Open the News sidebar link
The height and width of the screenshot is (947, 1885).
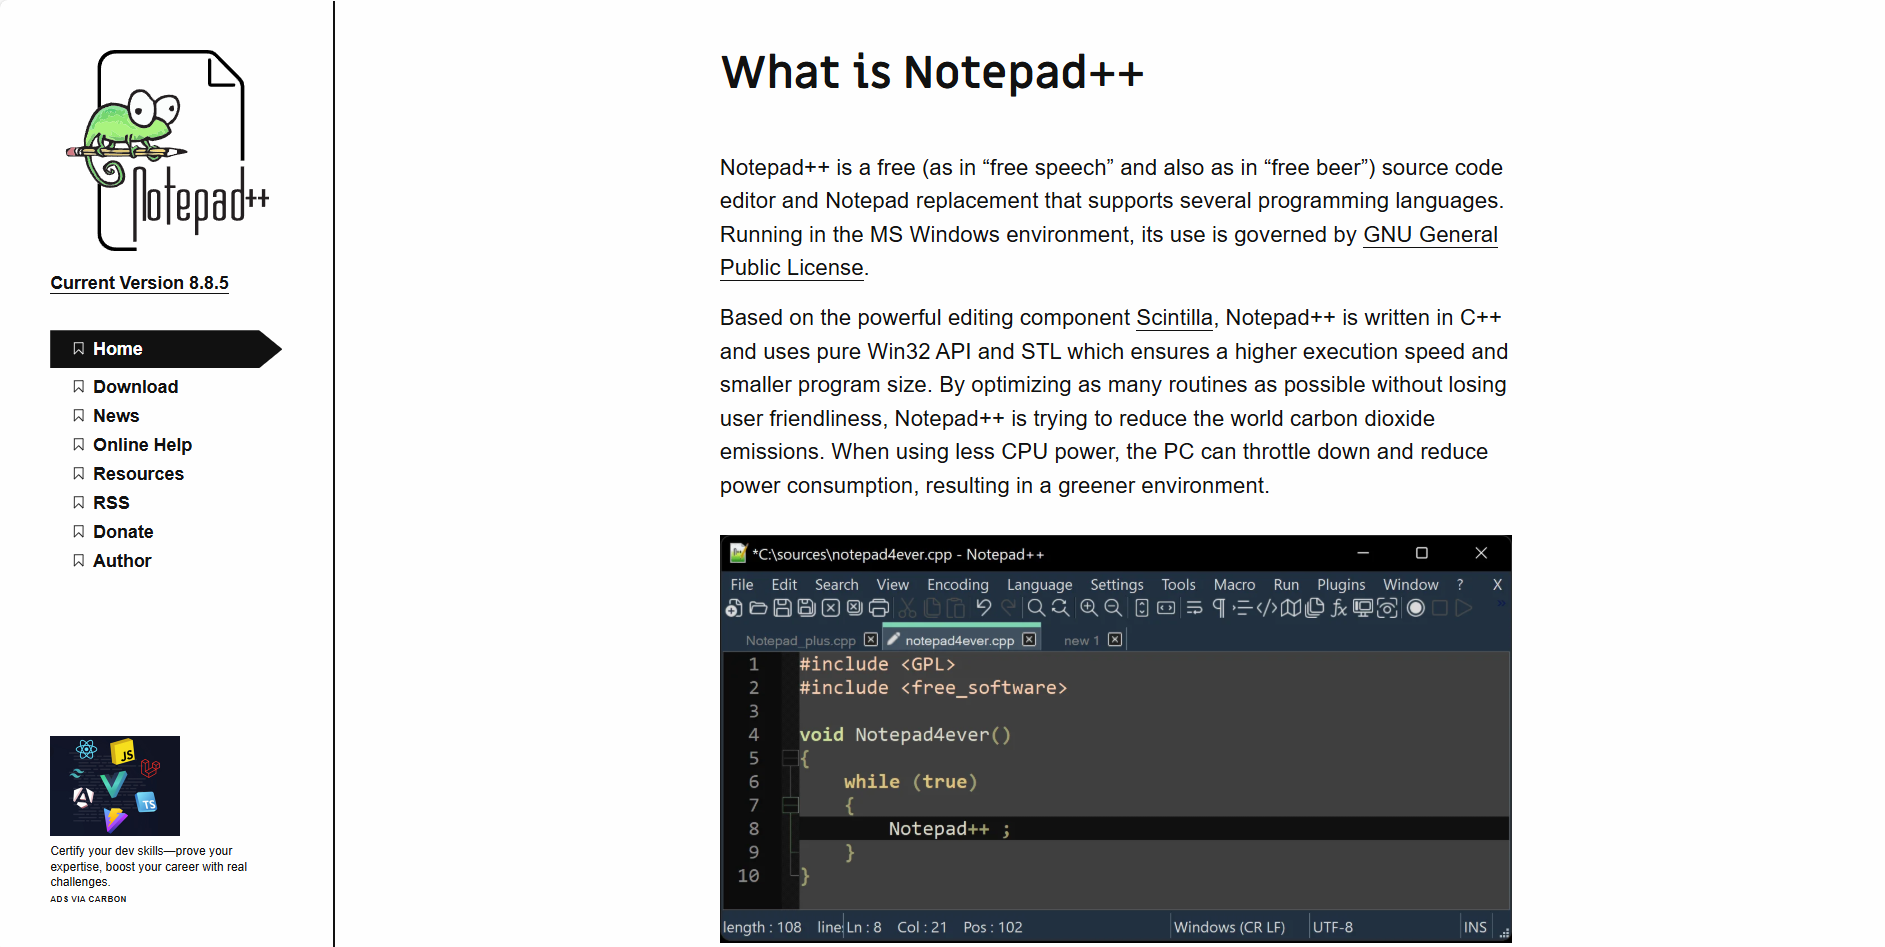(x=116, y=416)
